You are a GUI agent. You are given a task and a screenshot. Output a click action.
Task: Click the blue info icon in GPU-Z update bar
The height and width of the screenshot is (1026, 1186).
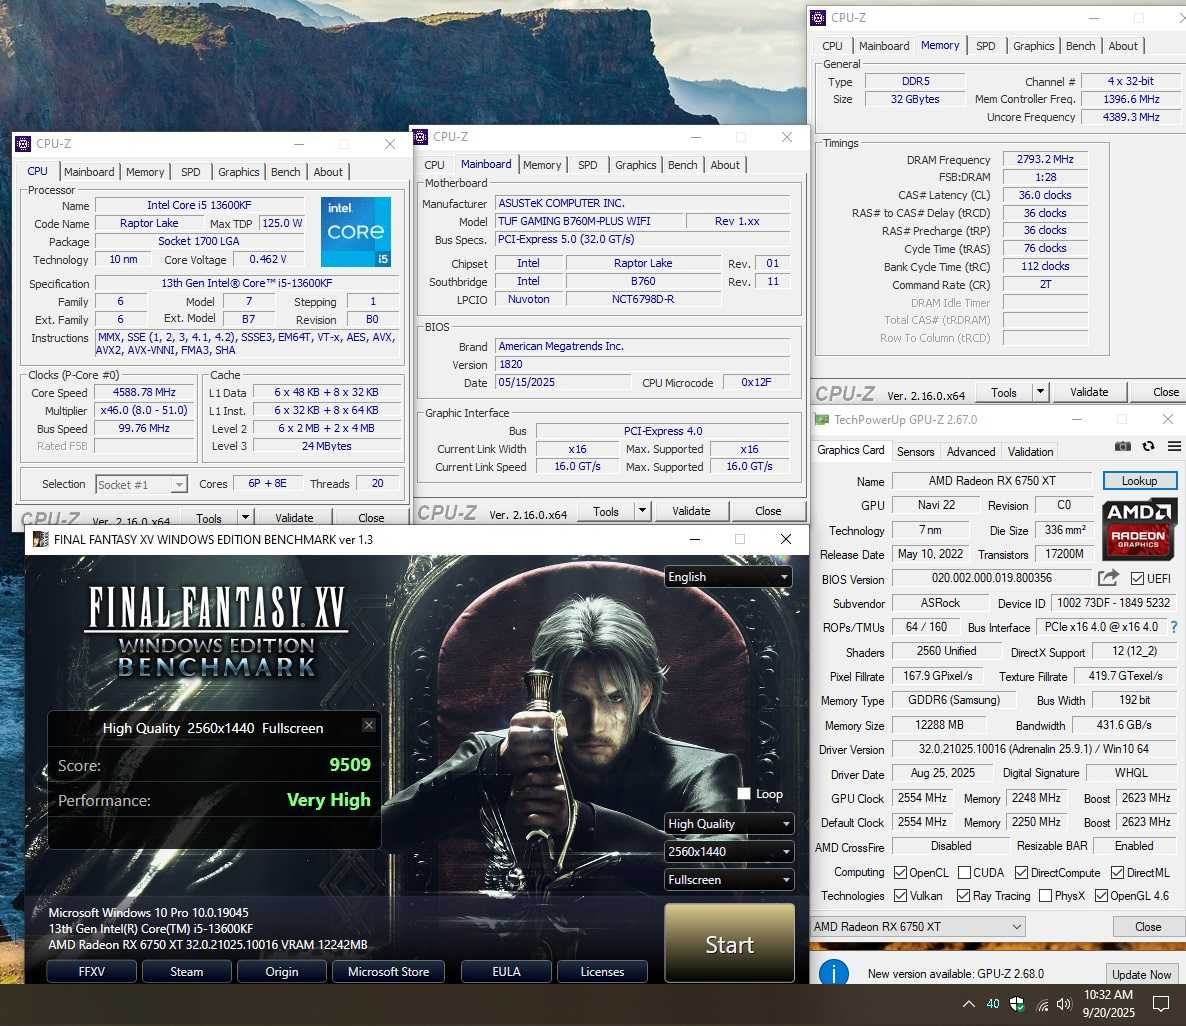click(x=834, y=972)
